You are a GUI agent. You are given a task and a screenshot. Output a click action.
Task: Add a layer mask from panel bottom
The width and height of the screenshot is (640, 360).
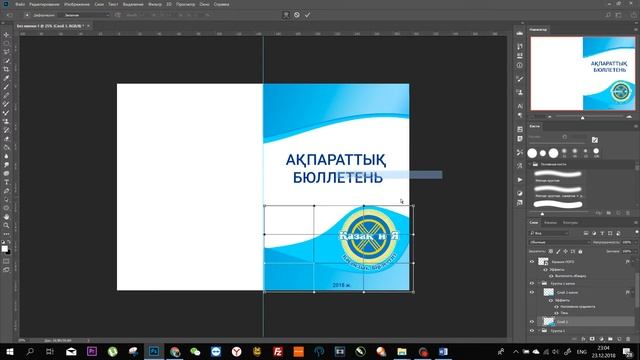point(592,339)
